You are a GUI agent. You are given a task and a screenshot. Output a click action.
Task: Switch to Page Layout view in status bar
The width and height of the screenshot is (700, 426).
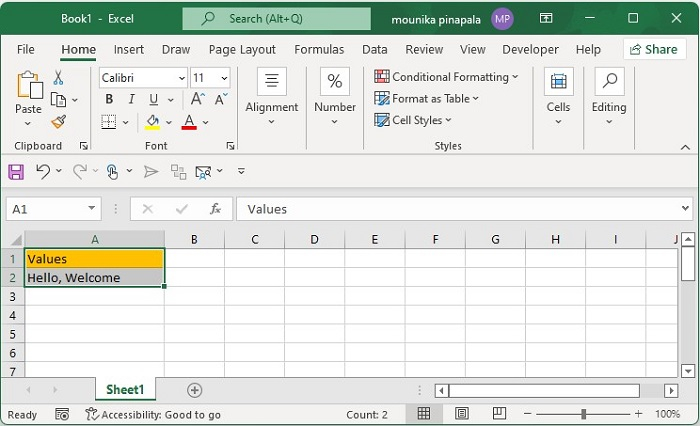[x=461, y=414]
